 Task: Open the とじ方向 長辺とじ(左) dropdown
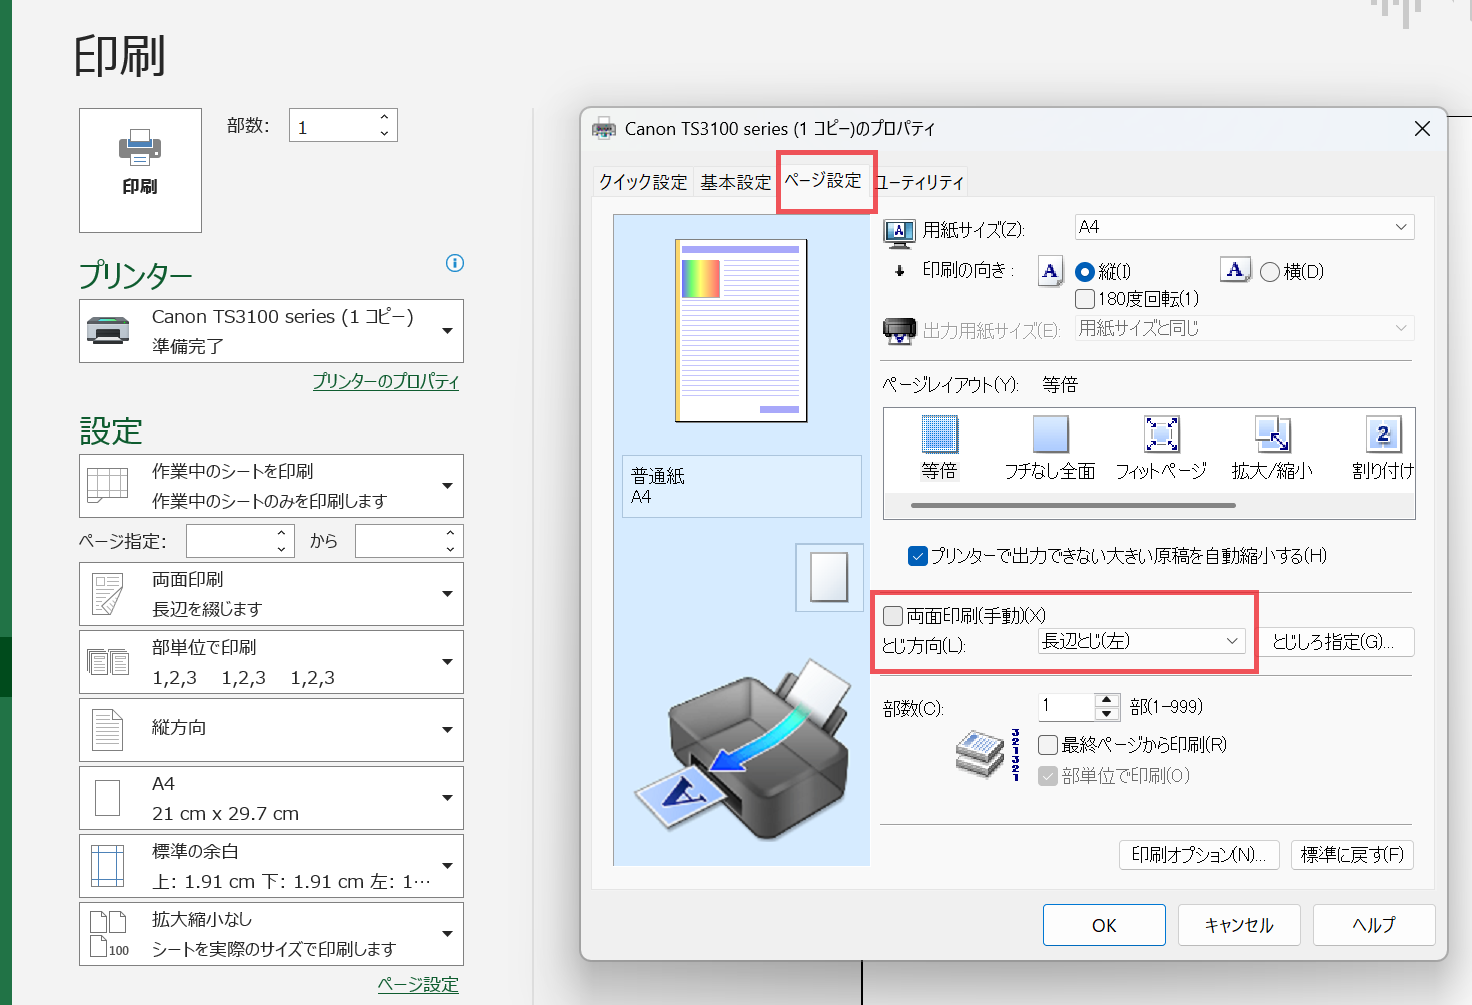(1141, 641)
